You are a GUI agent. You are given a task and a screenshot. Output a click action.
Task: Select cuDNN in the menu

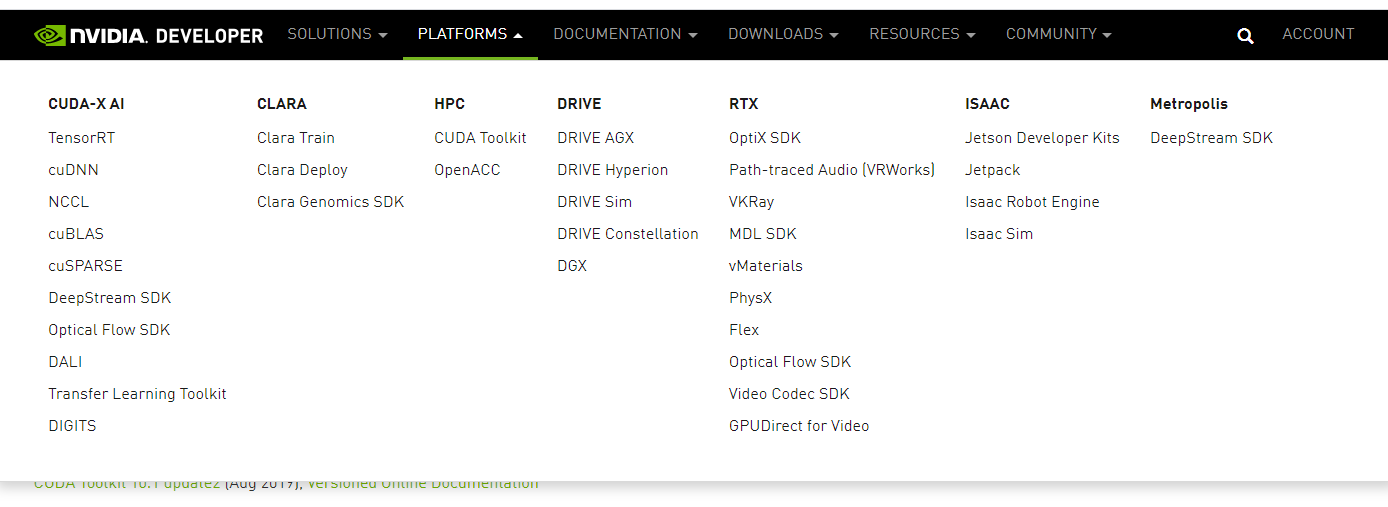point(73,170)
